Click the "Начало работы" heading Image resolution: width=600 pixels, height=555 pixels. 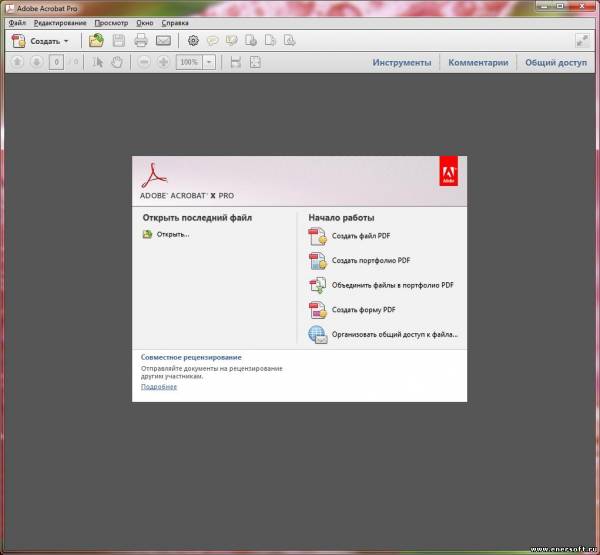click(x=341, y=218)
